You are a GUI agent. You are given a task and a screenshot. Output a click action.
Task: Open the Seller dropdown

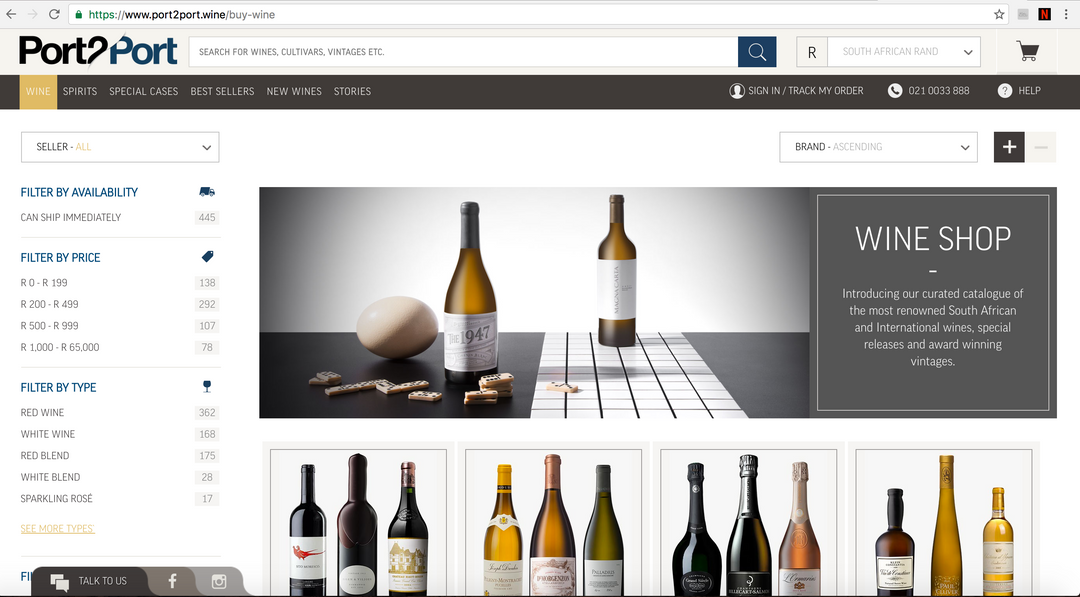(120, 147)
